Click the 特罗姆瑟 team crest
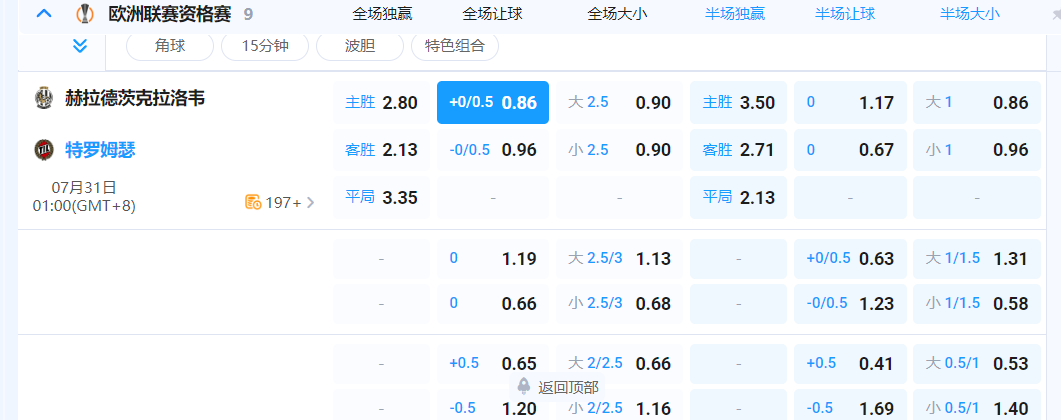1061x420 pixels. [x=44, y=149]
